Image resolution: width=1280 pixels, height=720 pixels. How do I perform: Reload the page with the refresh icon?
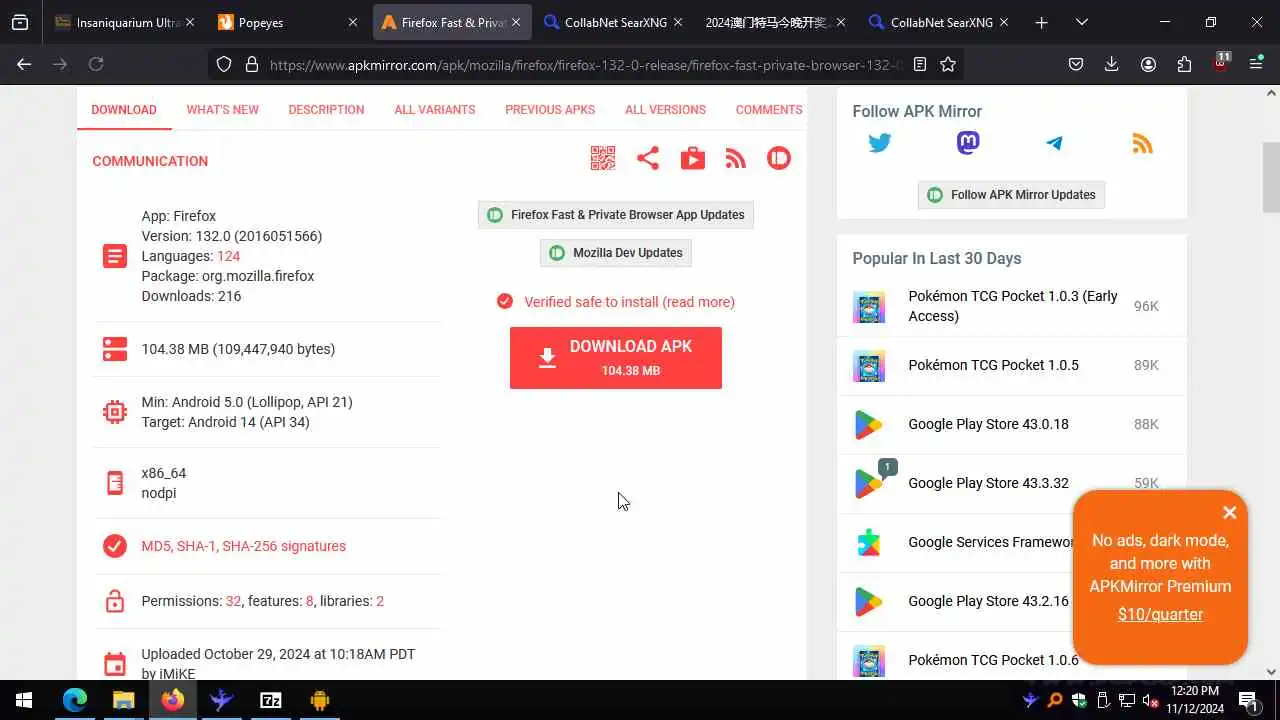(96, 64)
